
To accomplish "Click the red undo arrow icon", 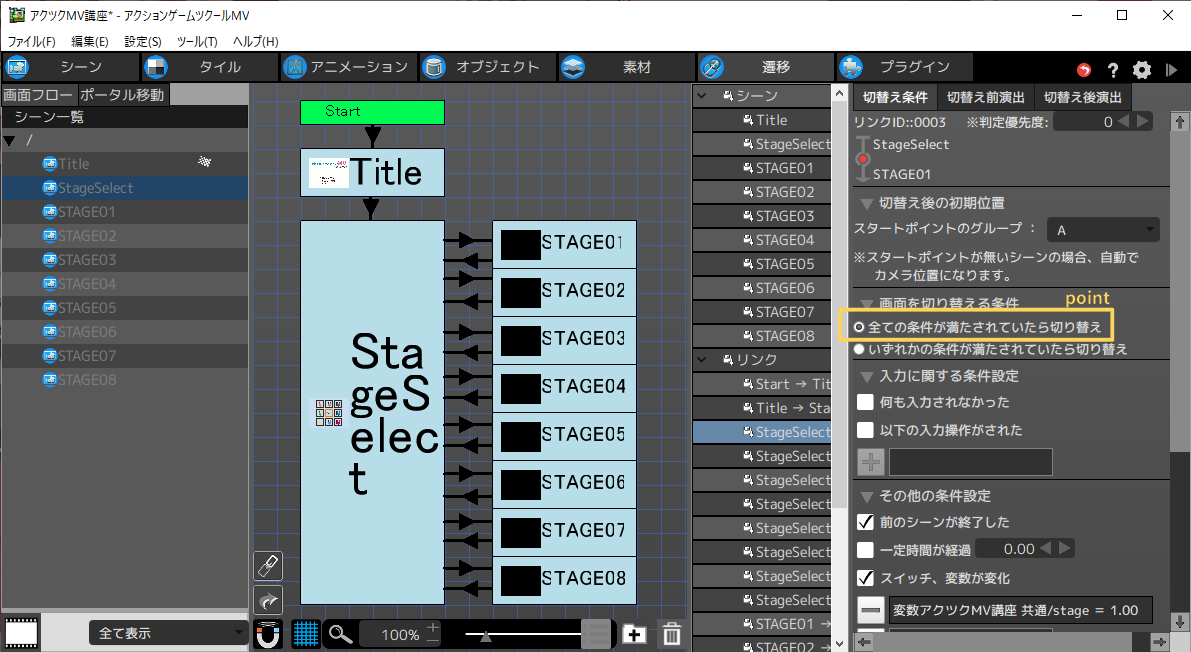I will tap(1084, 69).
